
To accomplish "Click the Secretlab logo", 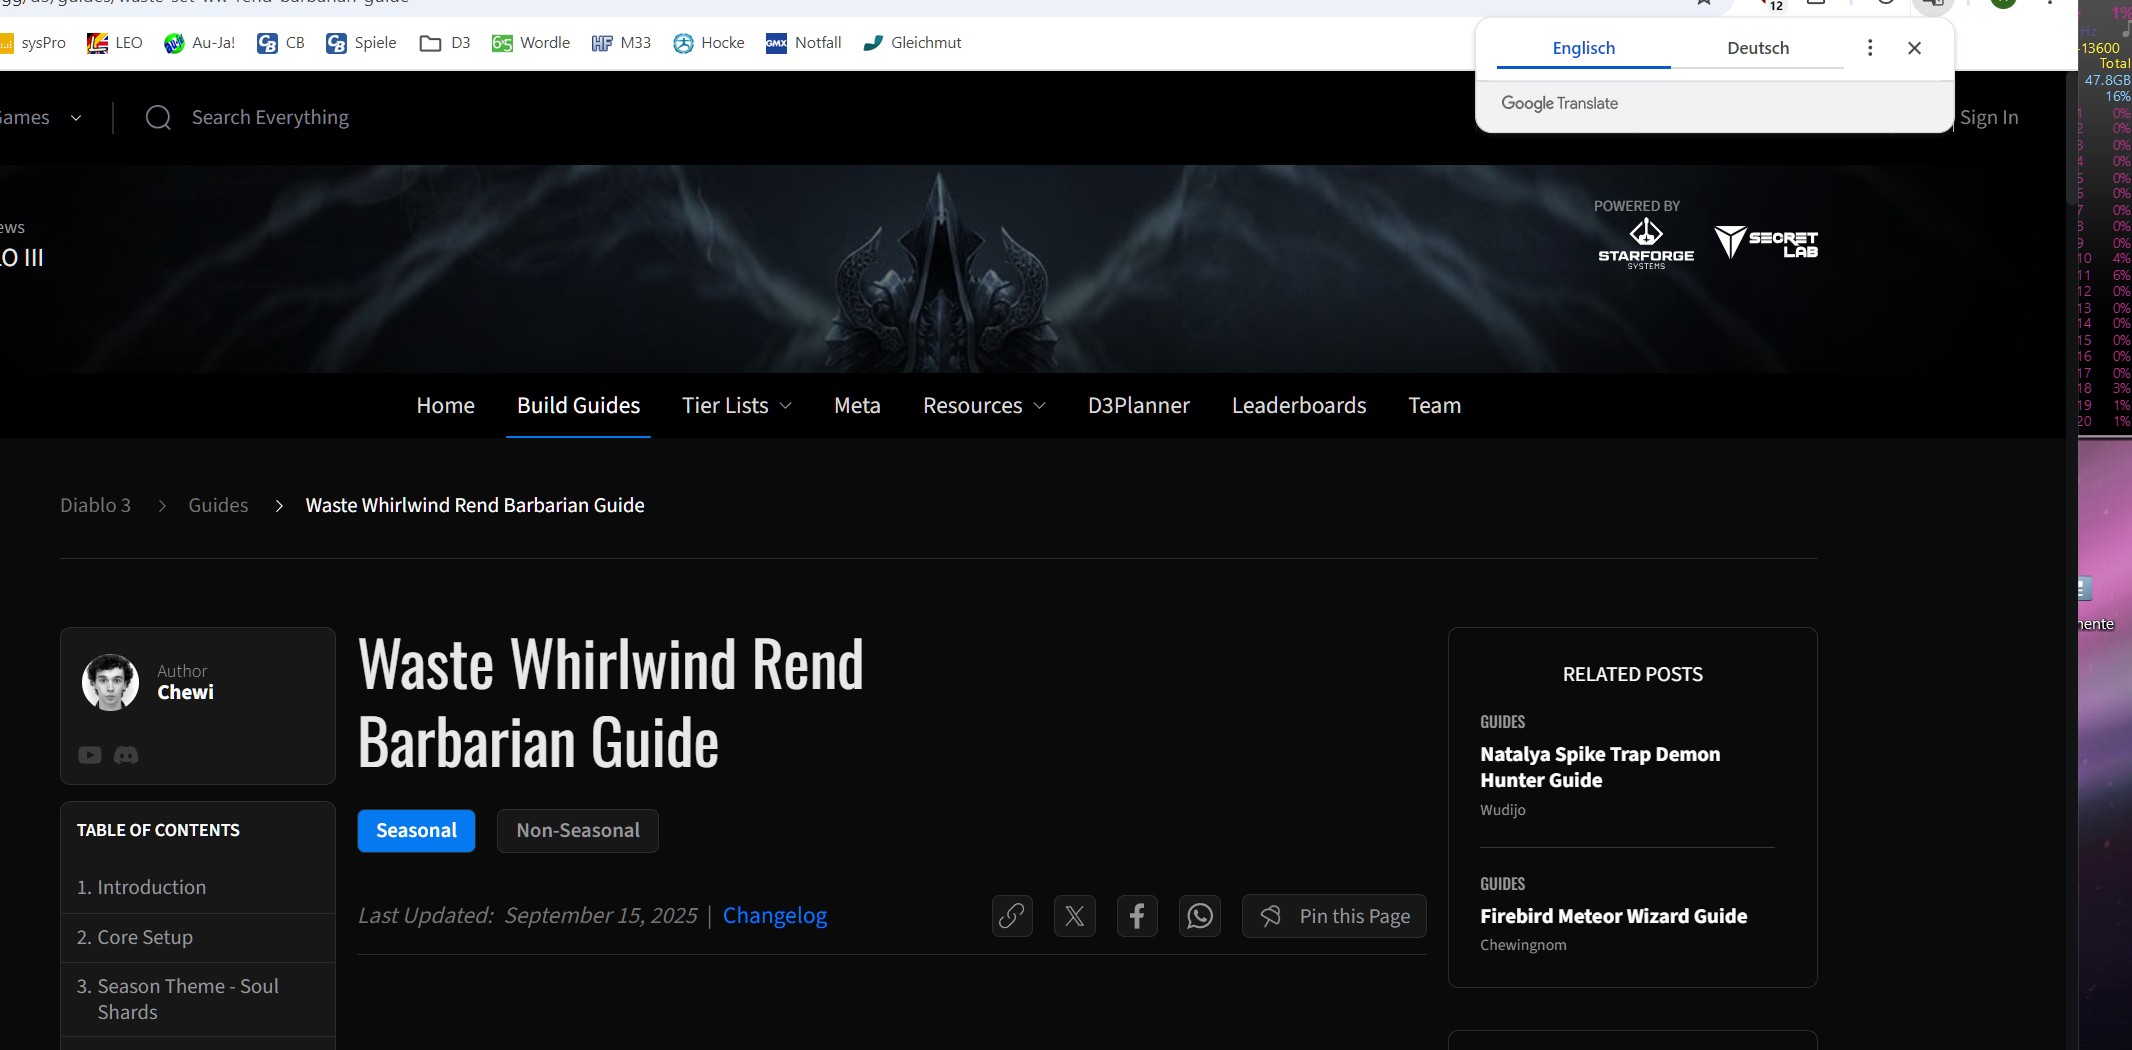I will 1766,242.
